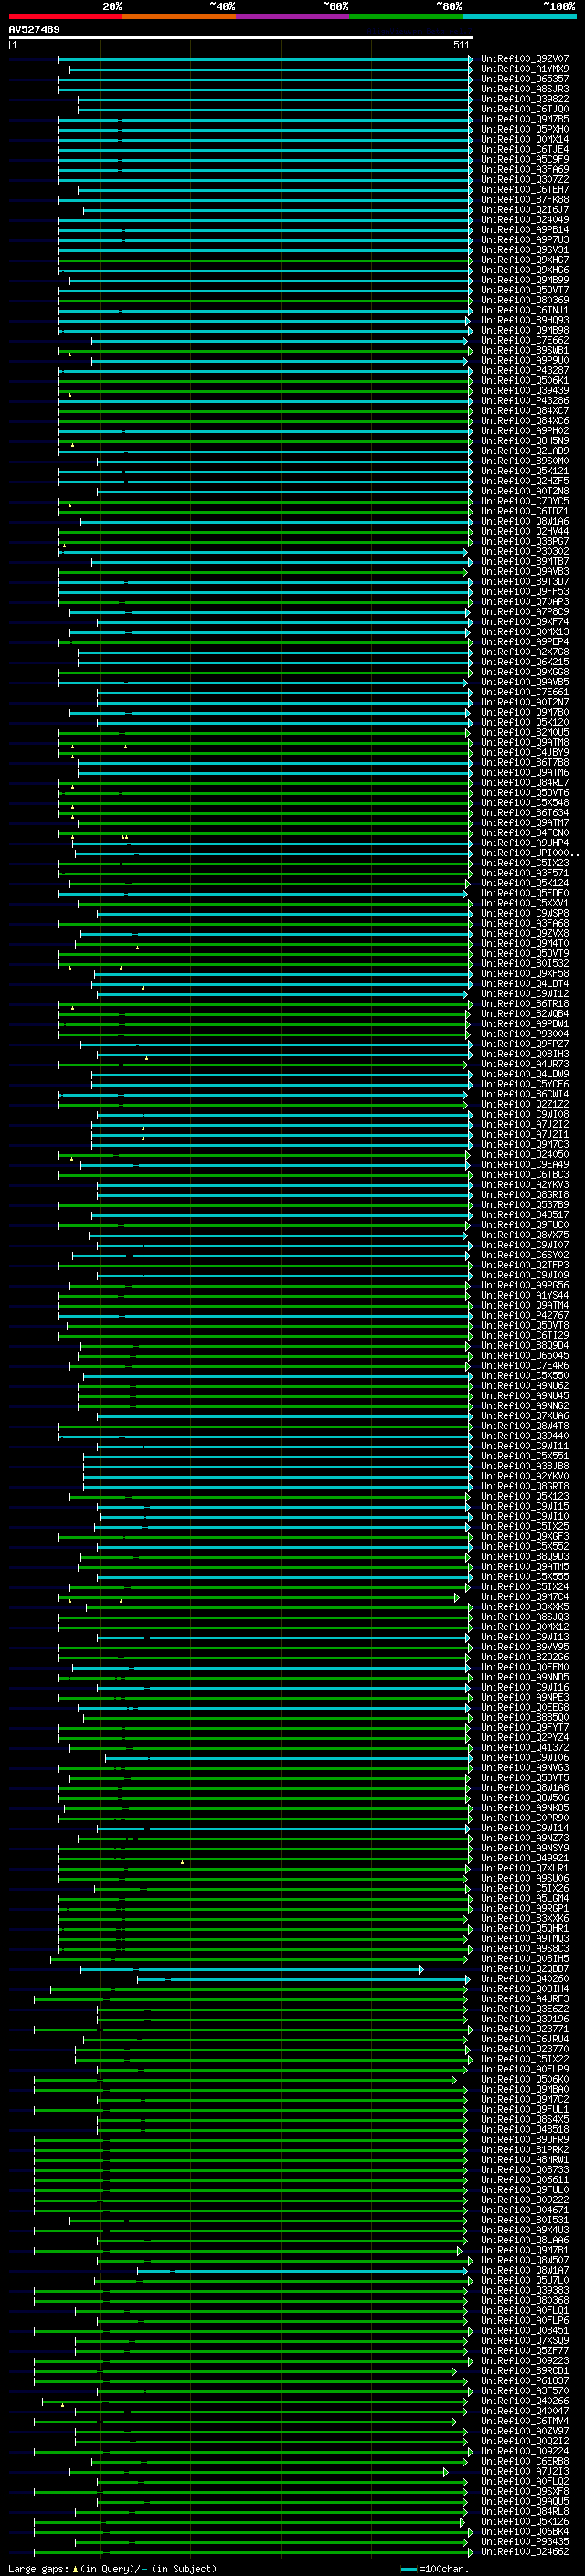Screen dimensions: 585x2576
Task: Select the UniRef100_A7J2I2 label
Action: (525, 1124)
